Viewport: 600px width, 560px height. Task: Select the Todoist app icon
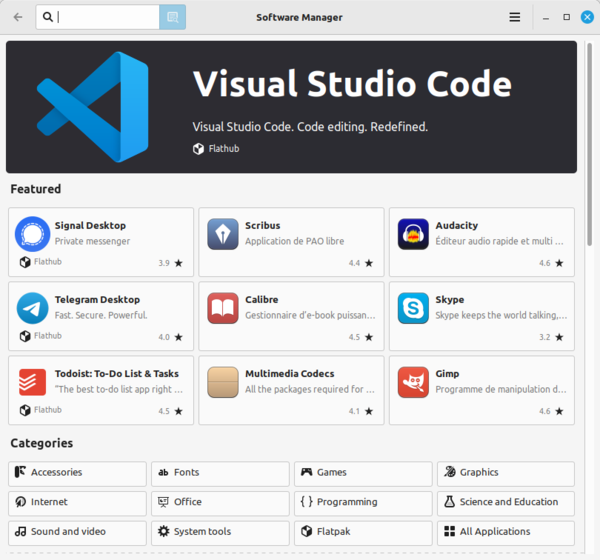click(33, 382)
